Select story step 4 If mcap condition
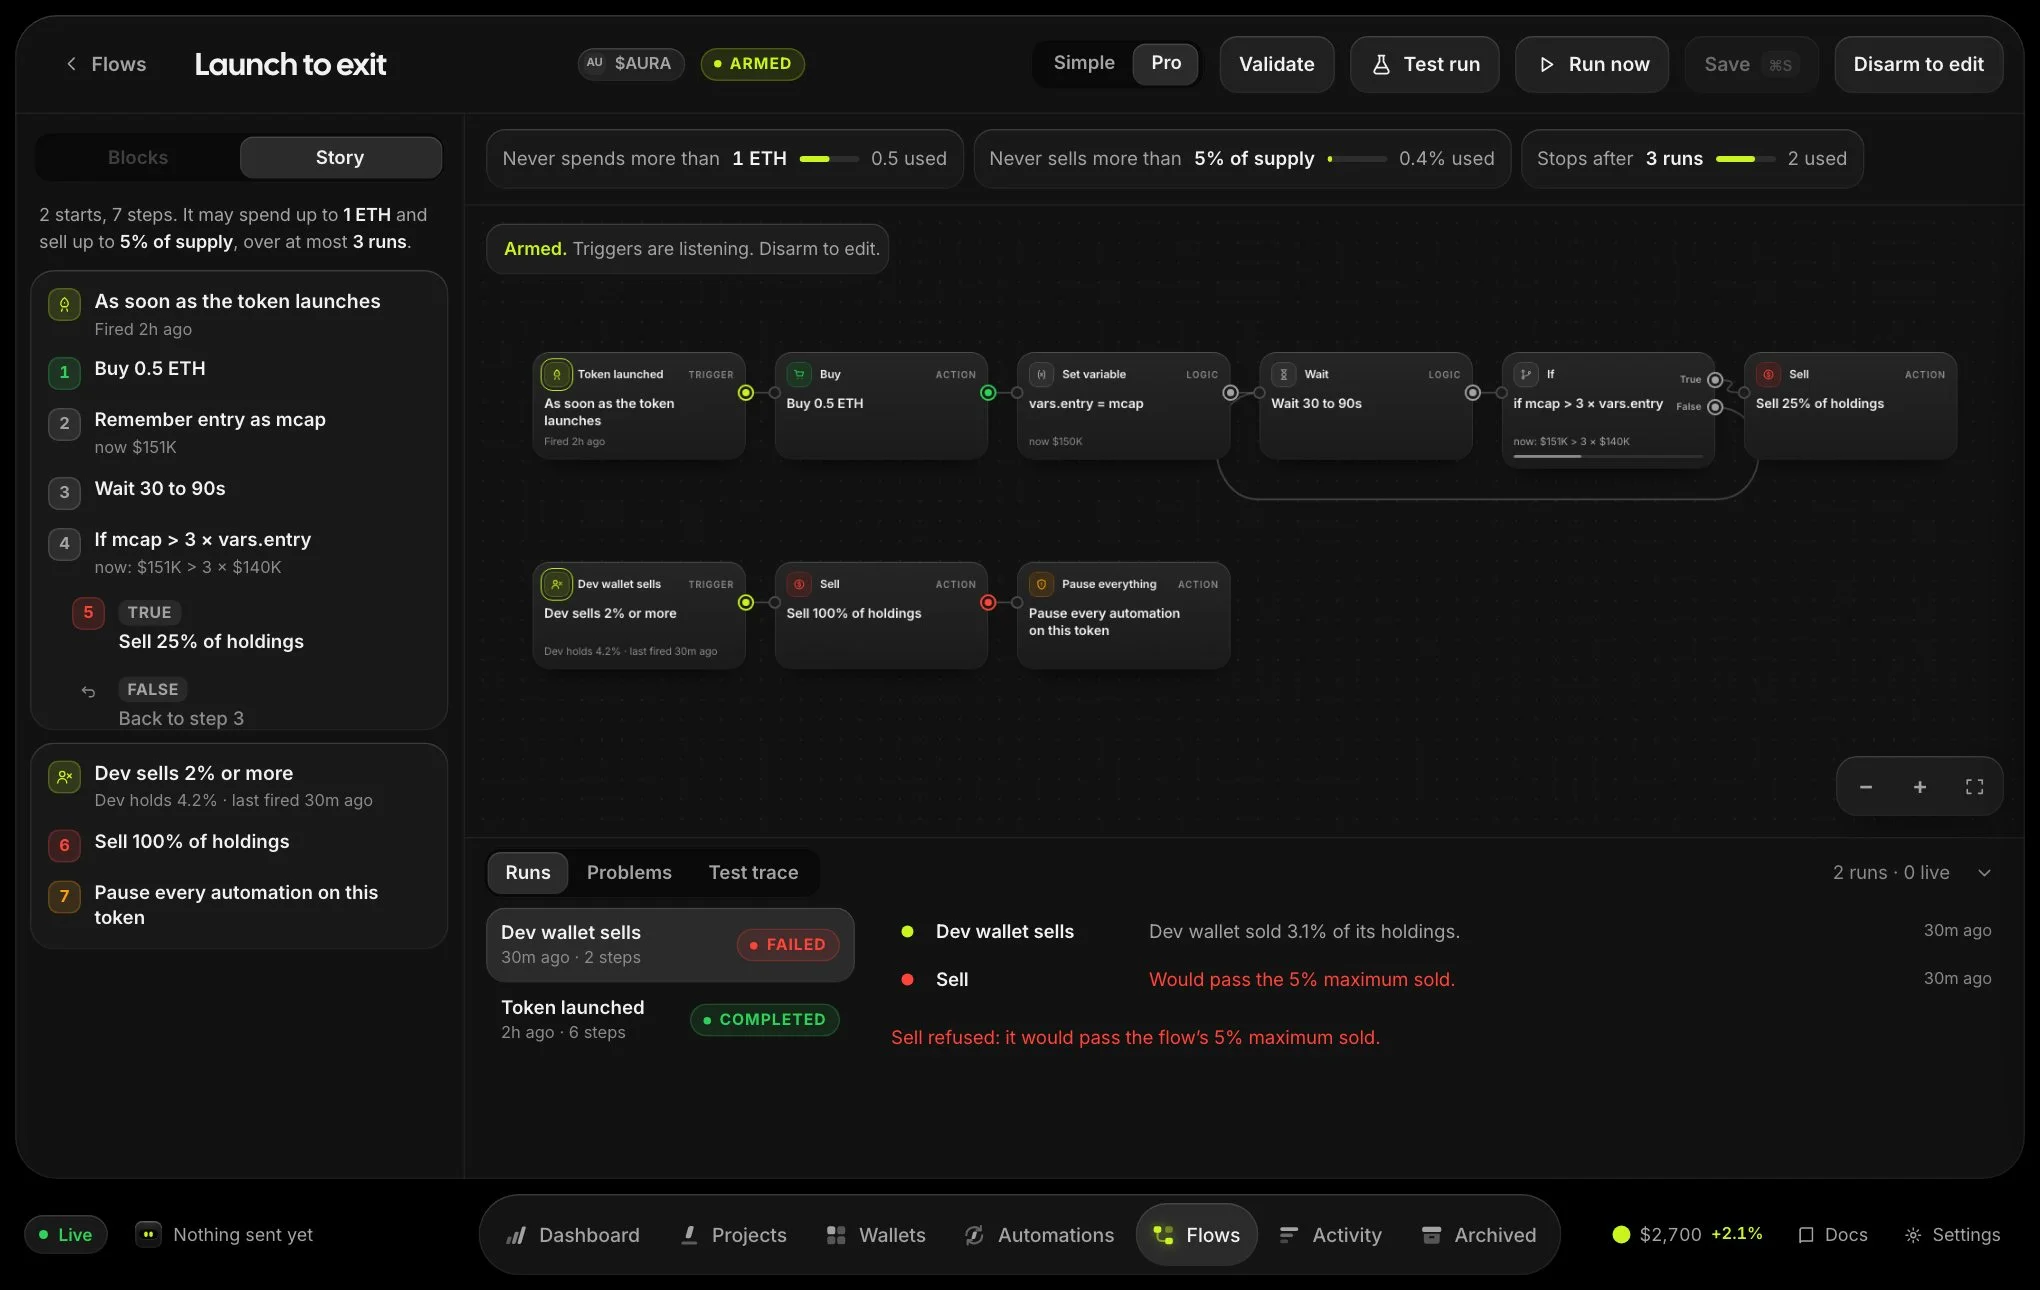Viewport: 2040px width, 1290px height. (238, 551)
